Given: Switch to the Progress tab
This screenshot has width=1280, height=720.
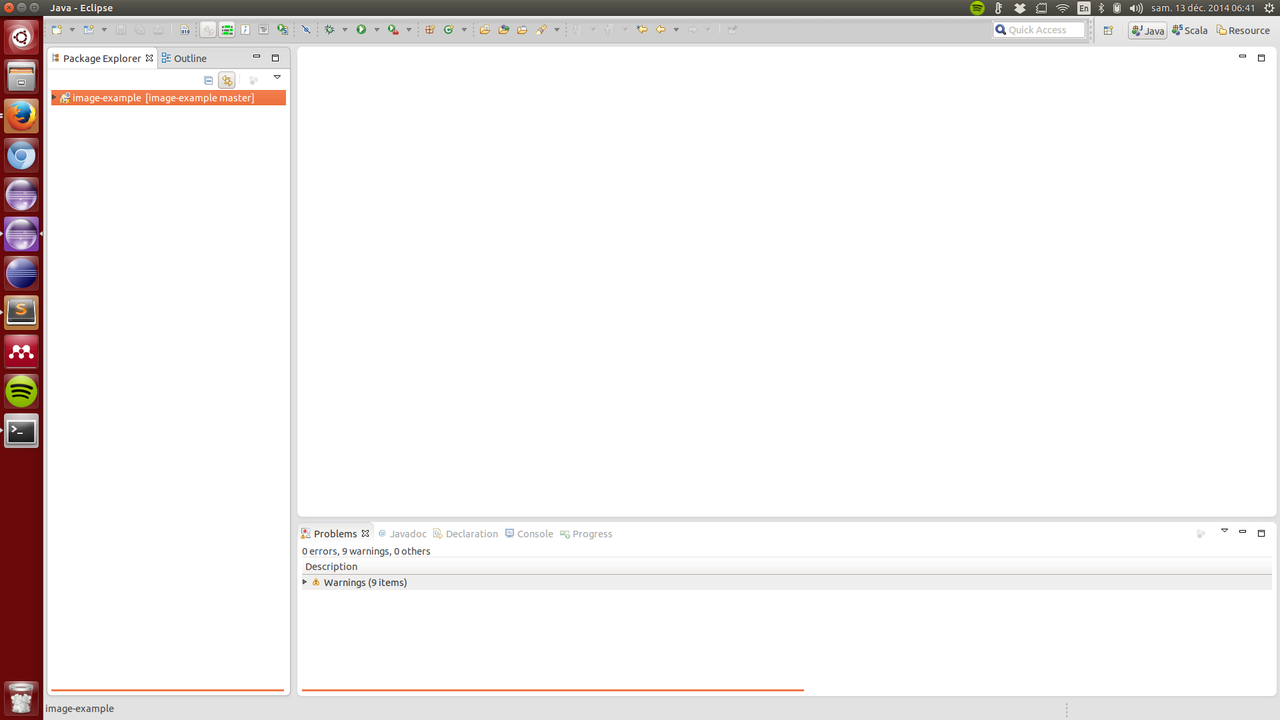Looking at the screenshot, I should (586, 534).
